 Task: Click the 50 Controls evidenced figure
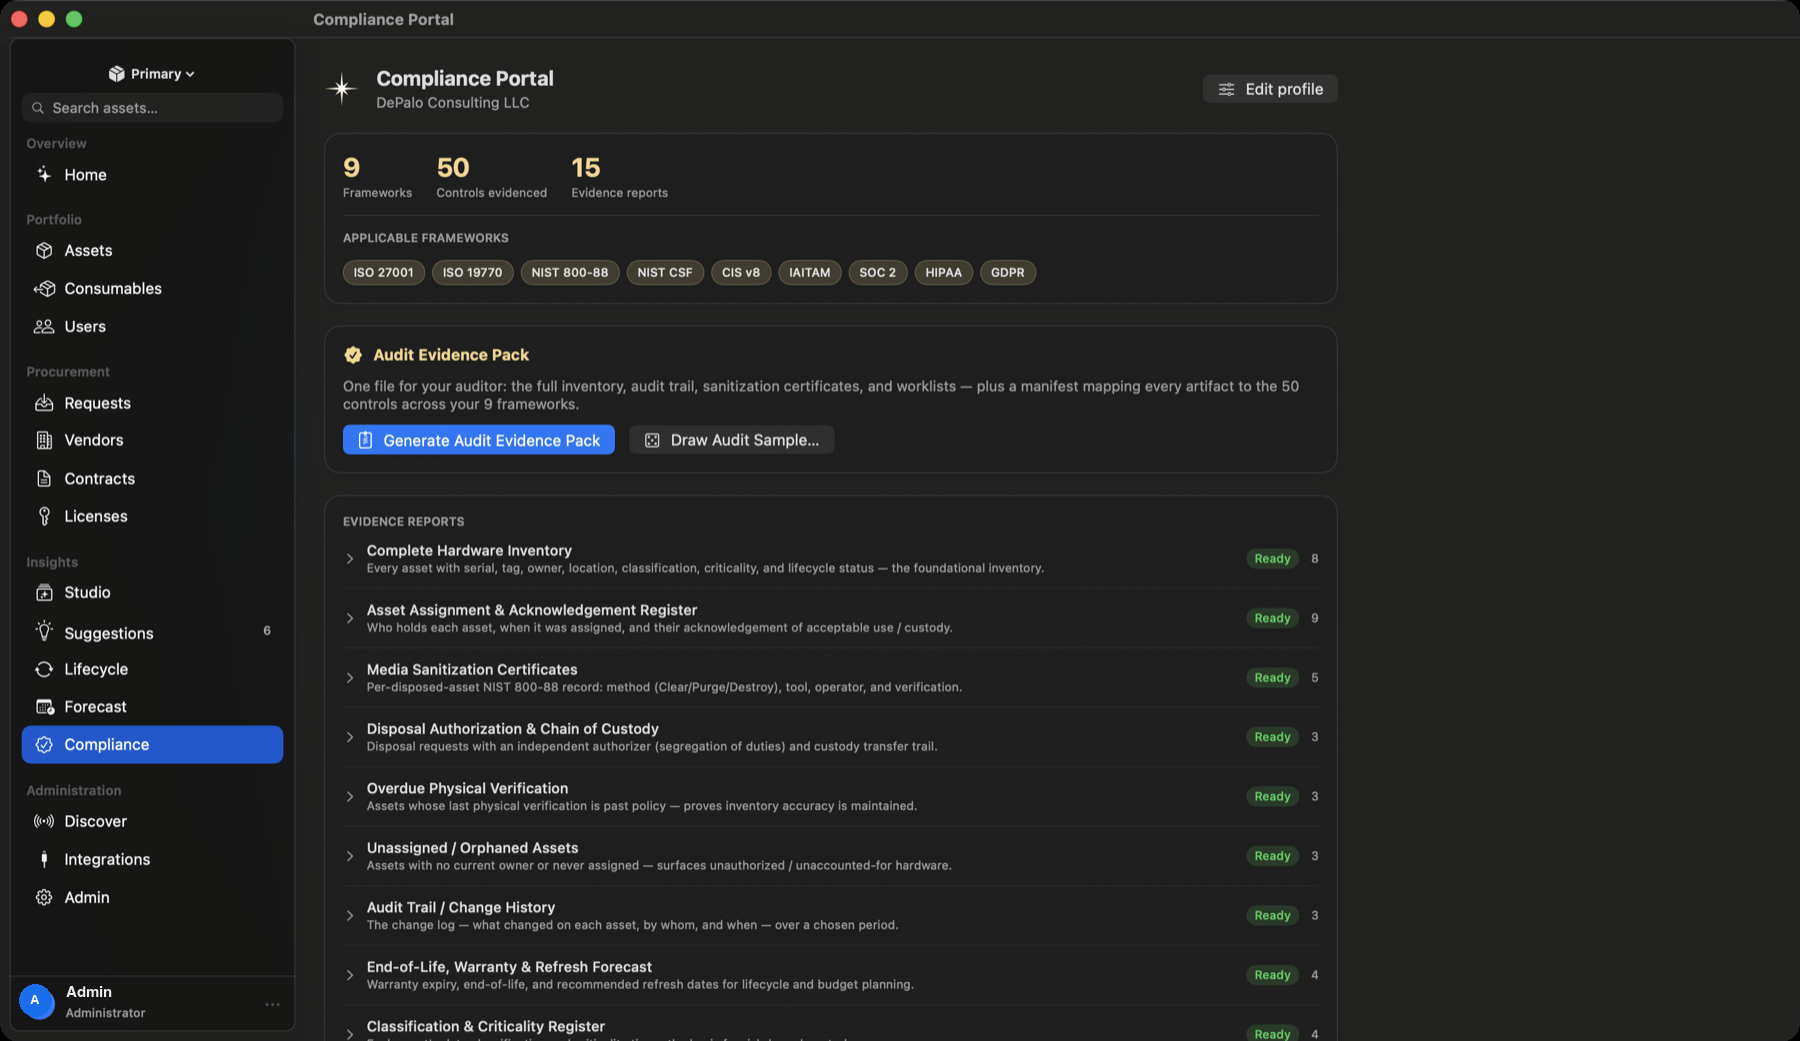coord(453,168)
